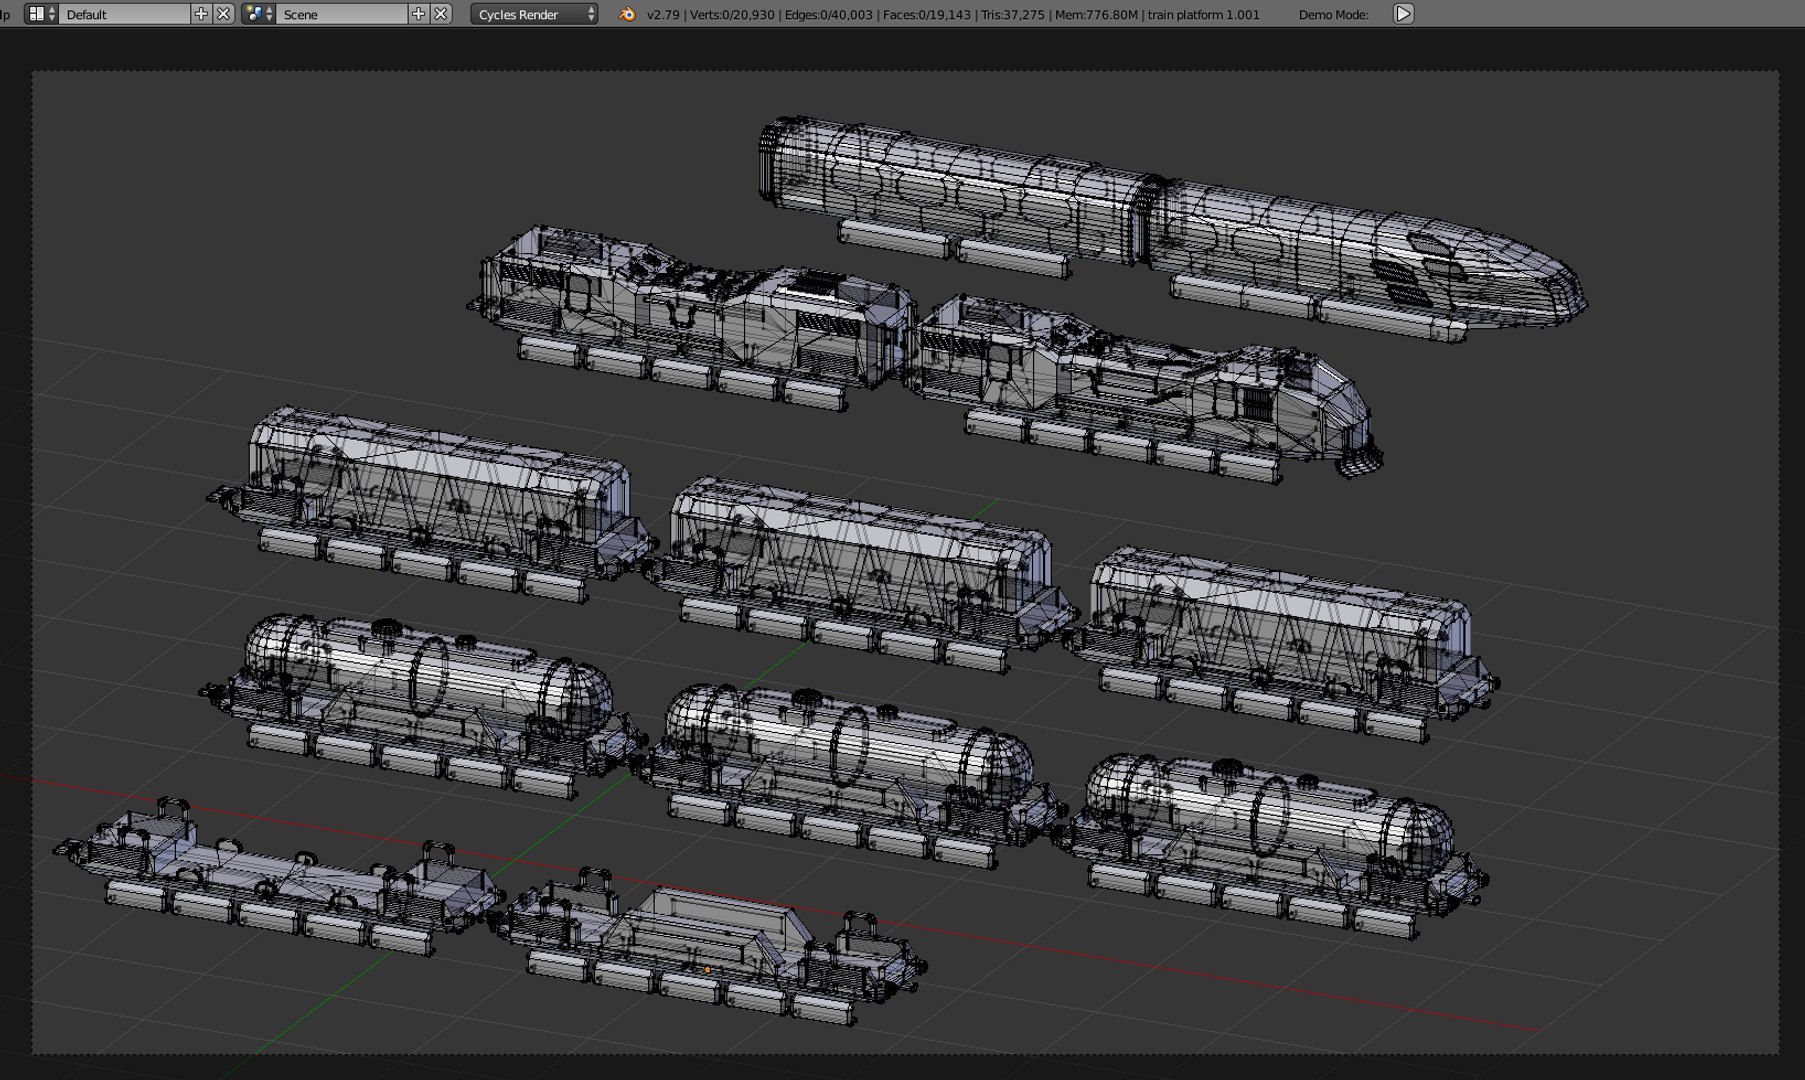The height and width of the screenshot is (1080, 1805).
Task: Delete the Default screen layout
Action: [224, 14]
